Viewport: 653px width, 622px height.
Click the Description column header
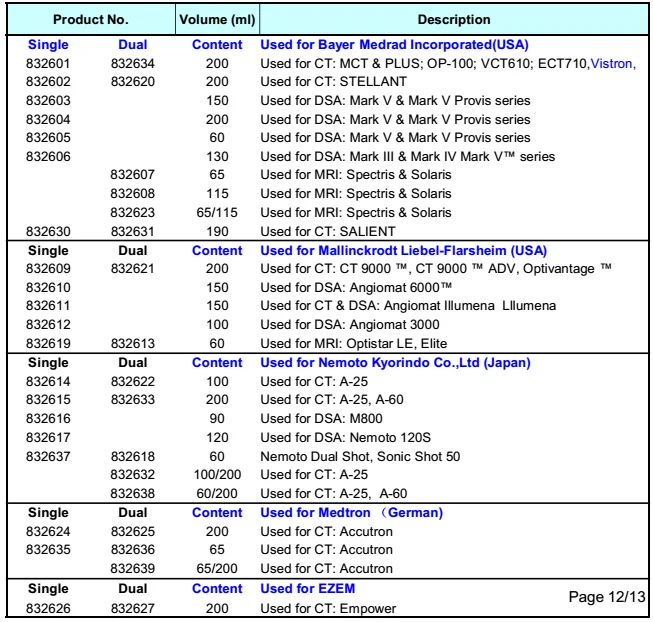(x=454, y=20)
